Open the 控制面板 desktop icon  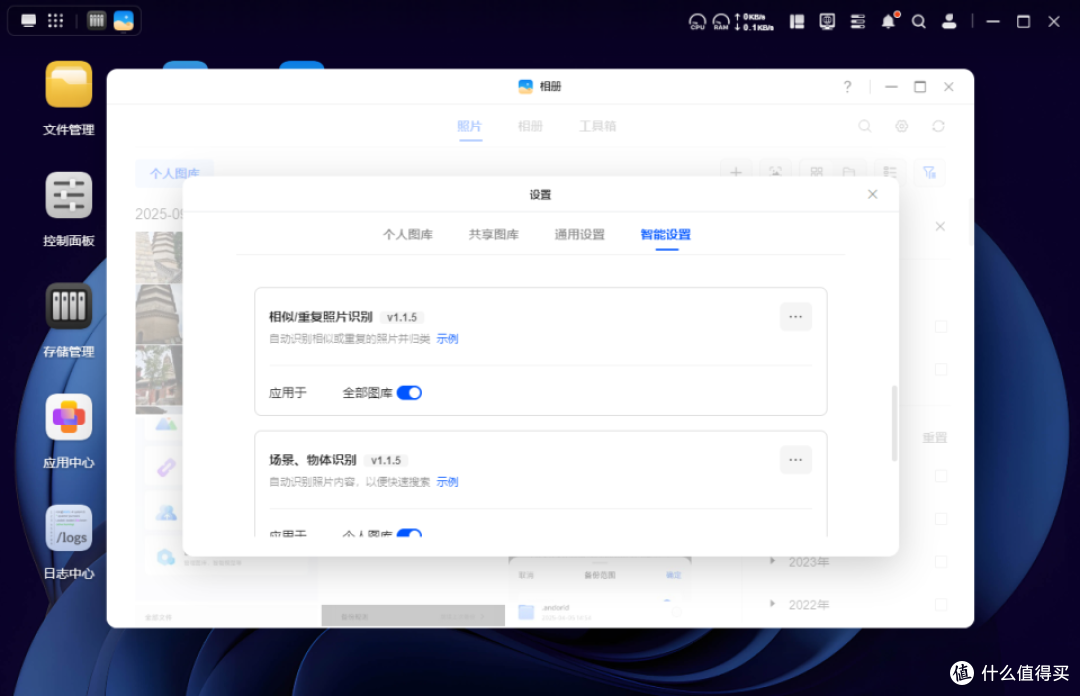(68, 195)
